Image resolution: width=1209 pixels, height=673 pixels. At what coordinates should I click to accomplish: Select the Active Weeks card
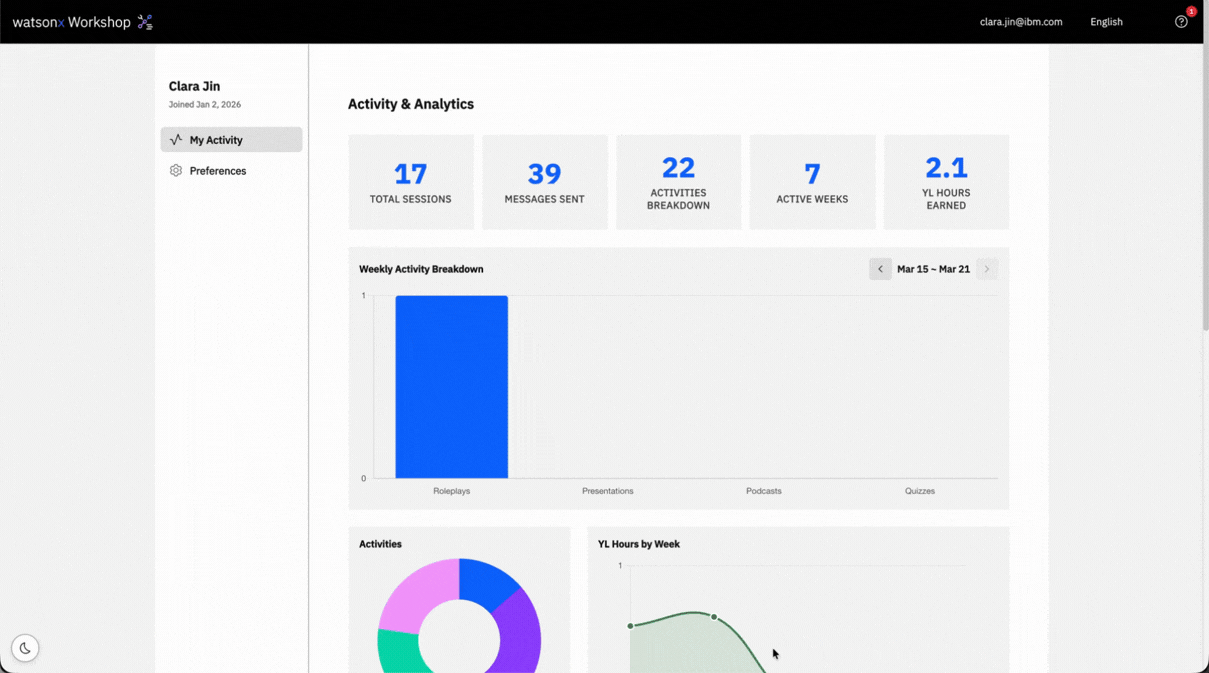coord(812,182)
